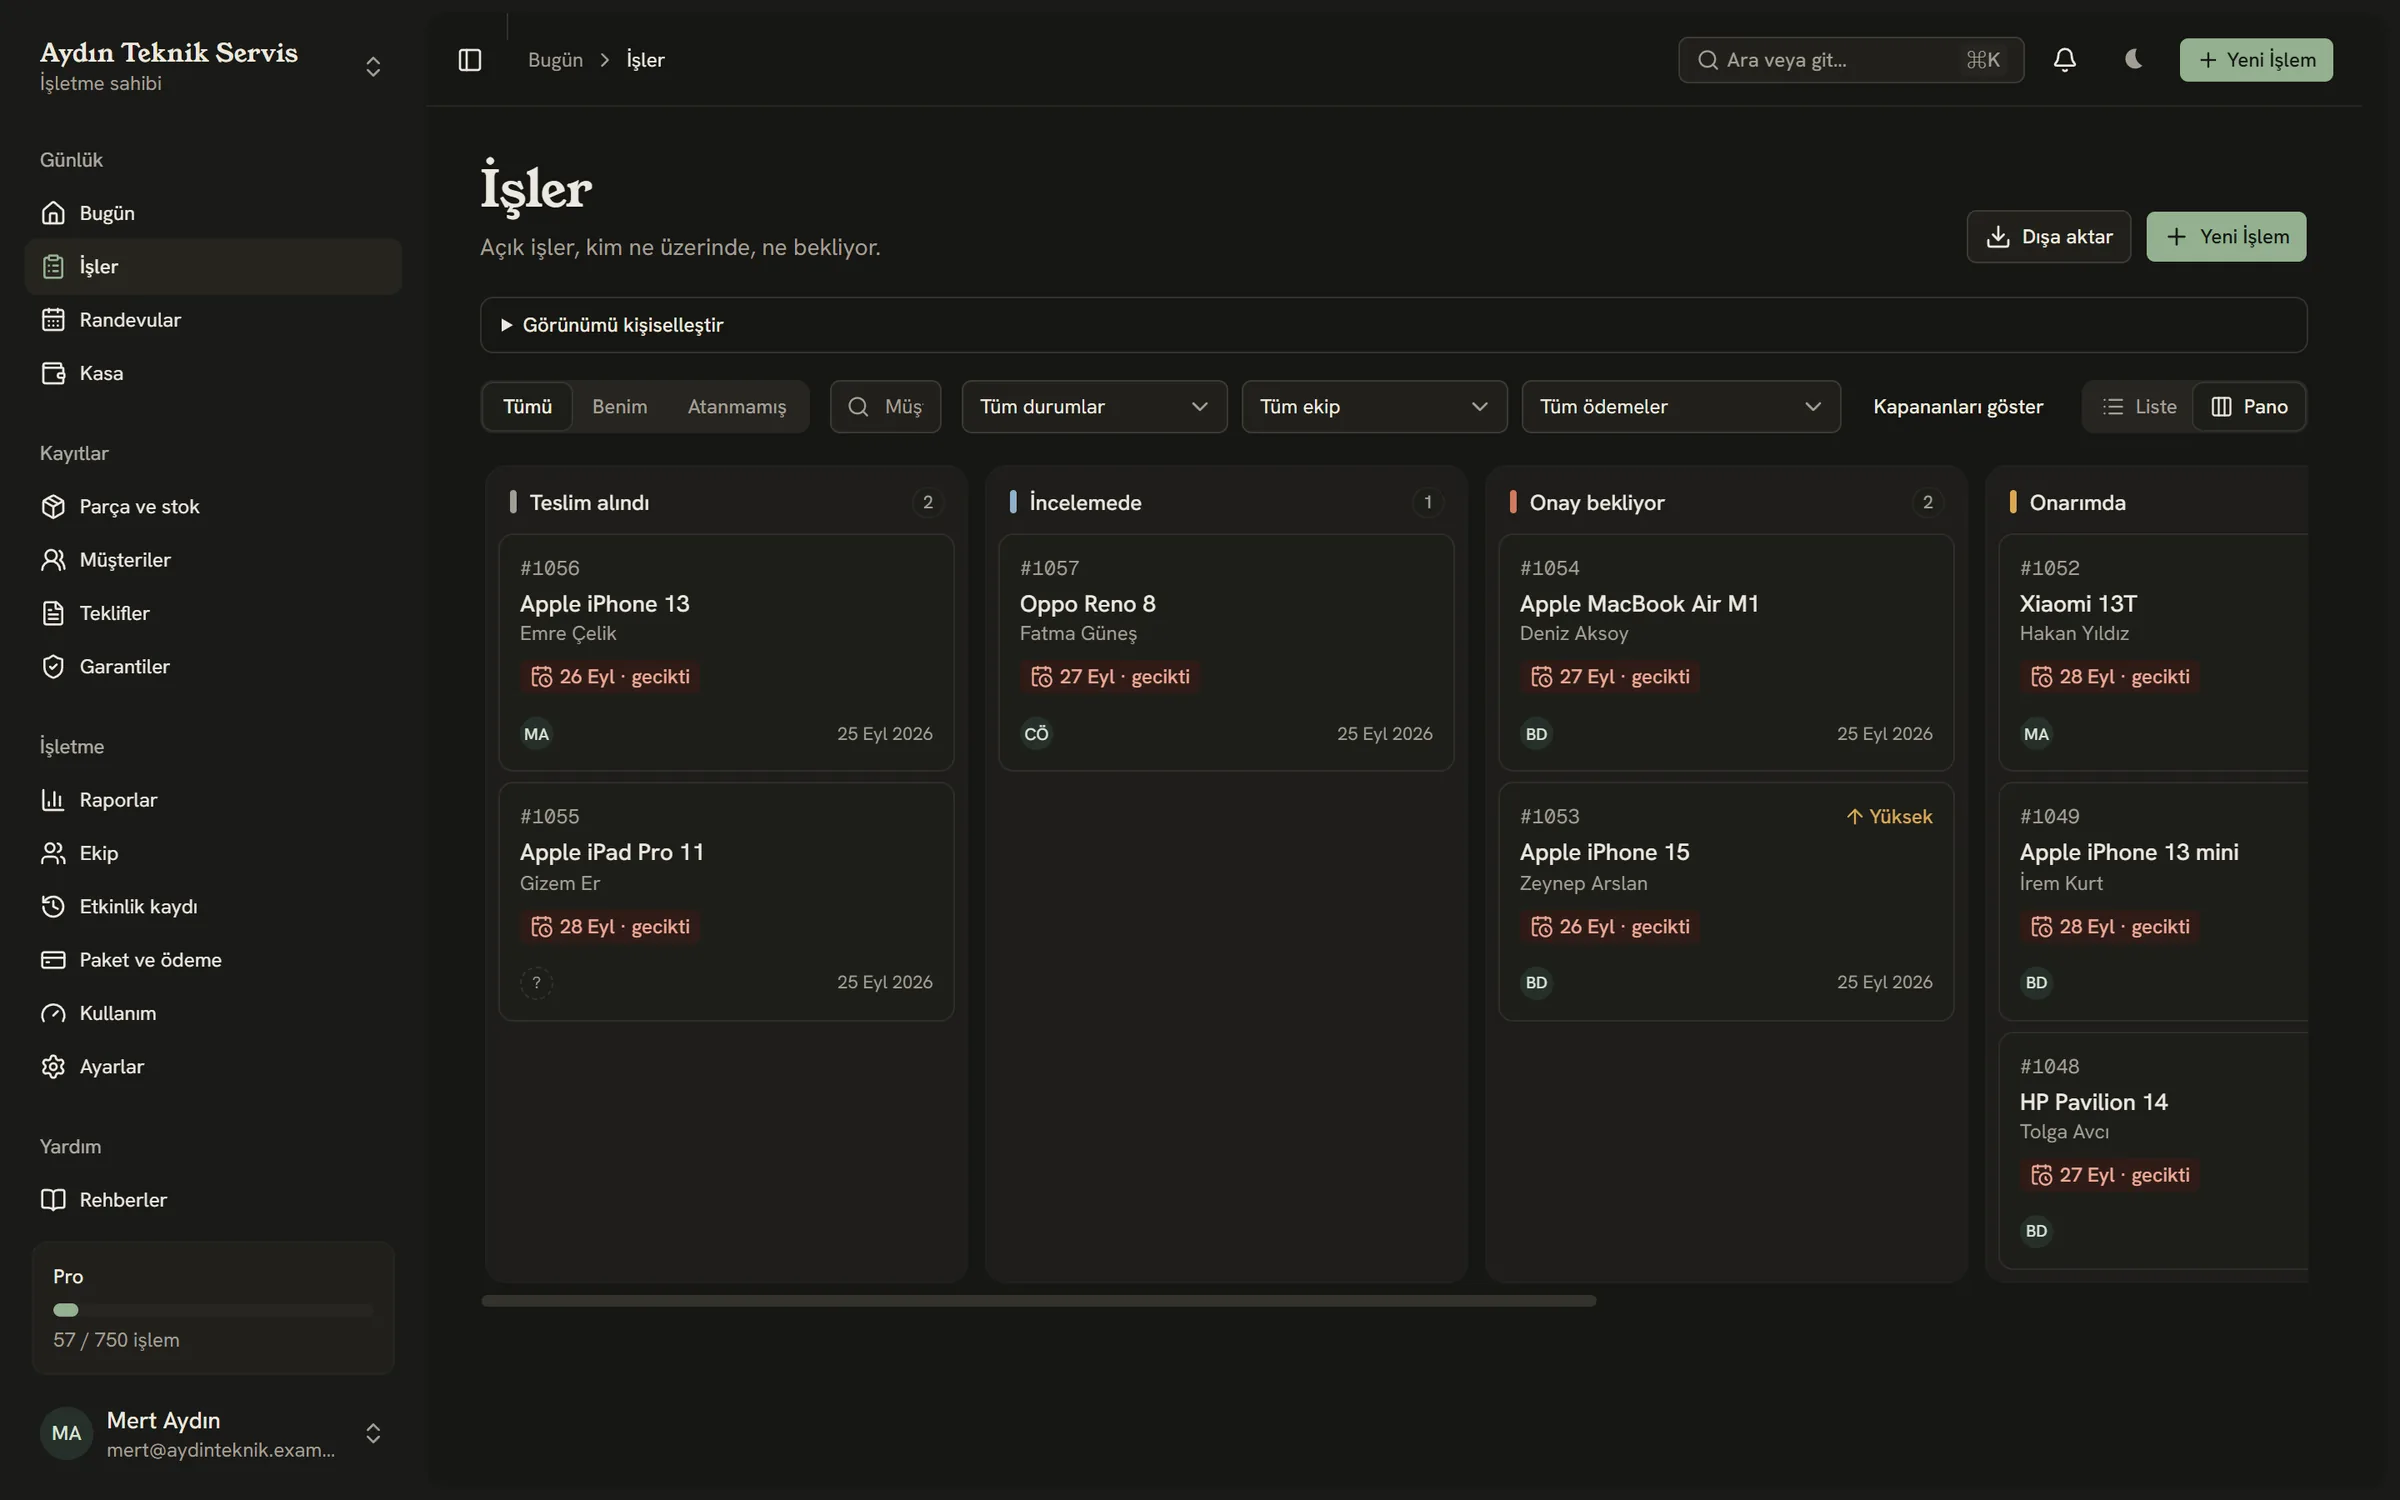Select the Benim filter
The height and width of the screenshot is (1500, 2400).
(x=620, y=406)
